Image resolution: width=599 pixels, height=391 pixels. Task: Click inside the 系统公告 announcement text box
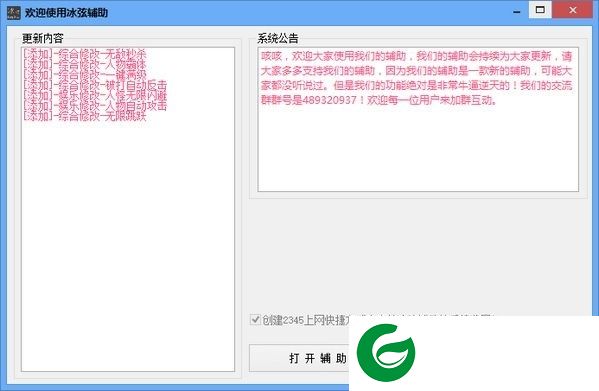pos(418,119)
